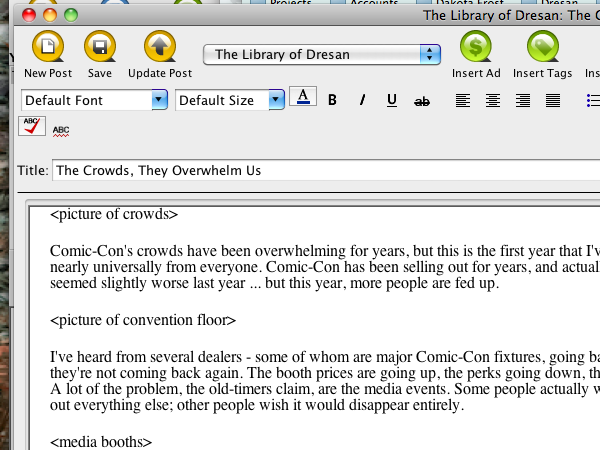Click in paragraph starting 'I've heard from several dealers'
Screen dimensions: 600x450
(x=325, y=381)
